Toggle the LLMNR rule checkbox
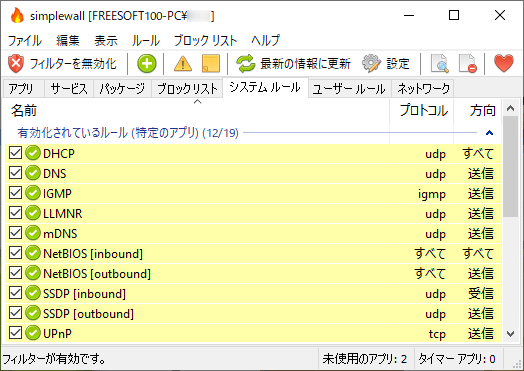Screen dimensions: 524x371 coord(15,213)
